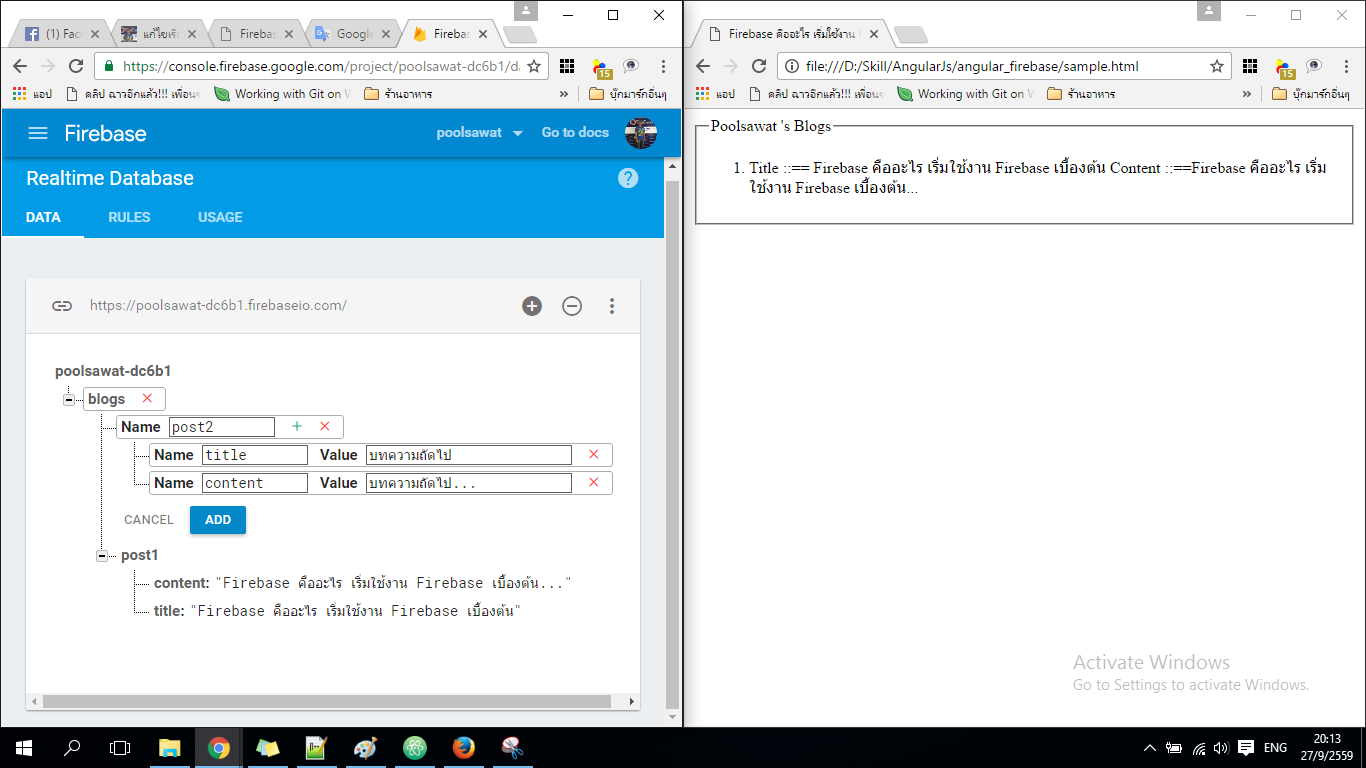This screenshot has width=1366, height=768.
Task: Bookmark sample.html with the star icon
Action: (x=1217, y=66)
